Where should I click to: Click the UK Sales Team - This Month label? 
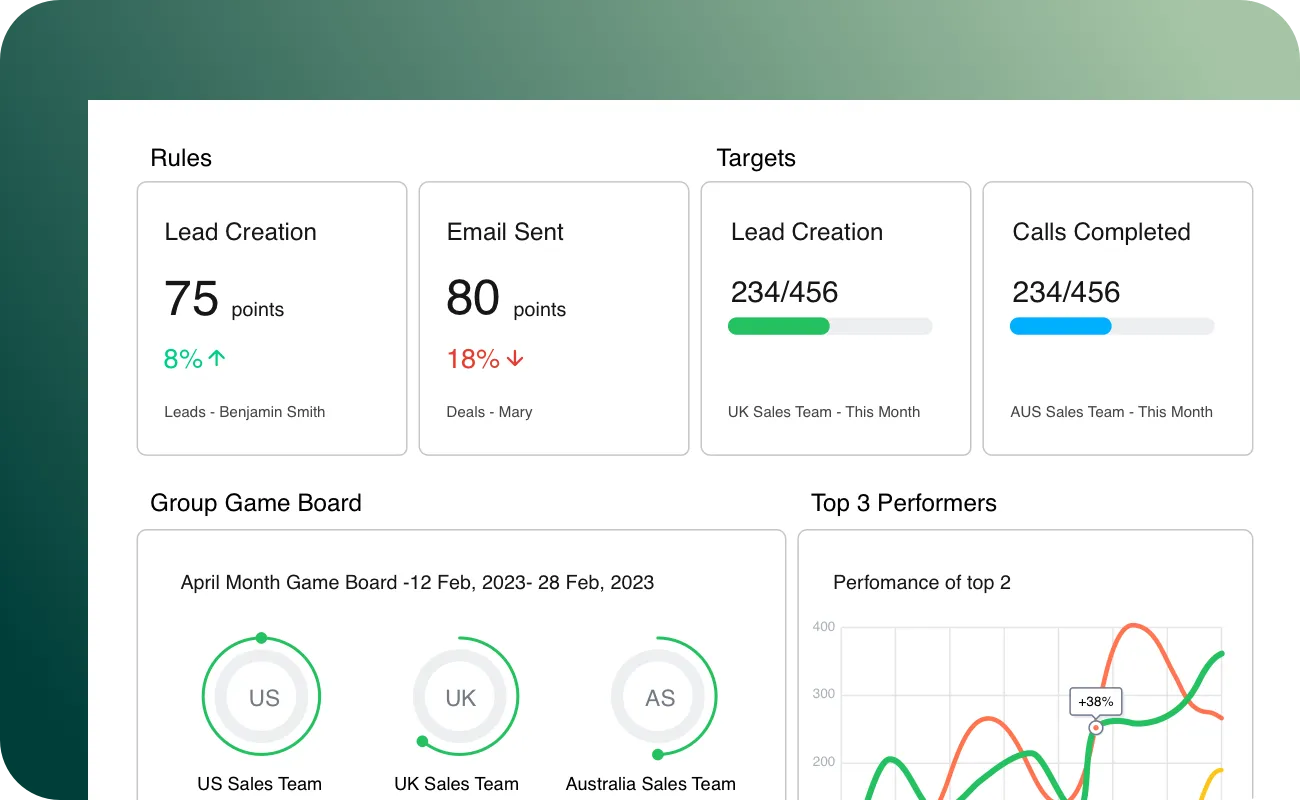pyautogui.click(x=824, y=411)
